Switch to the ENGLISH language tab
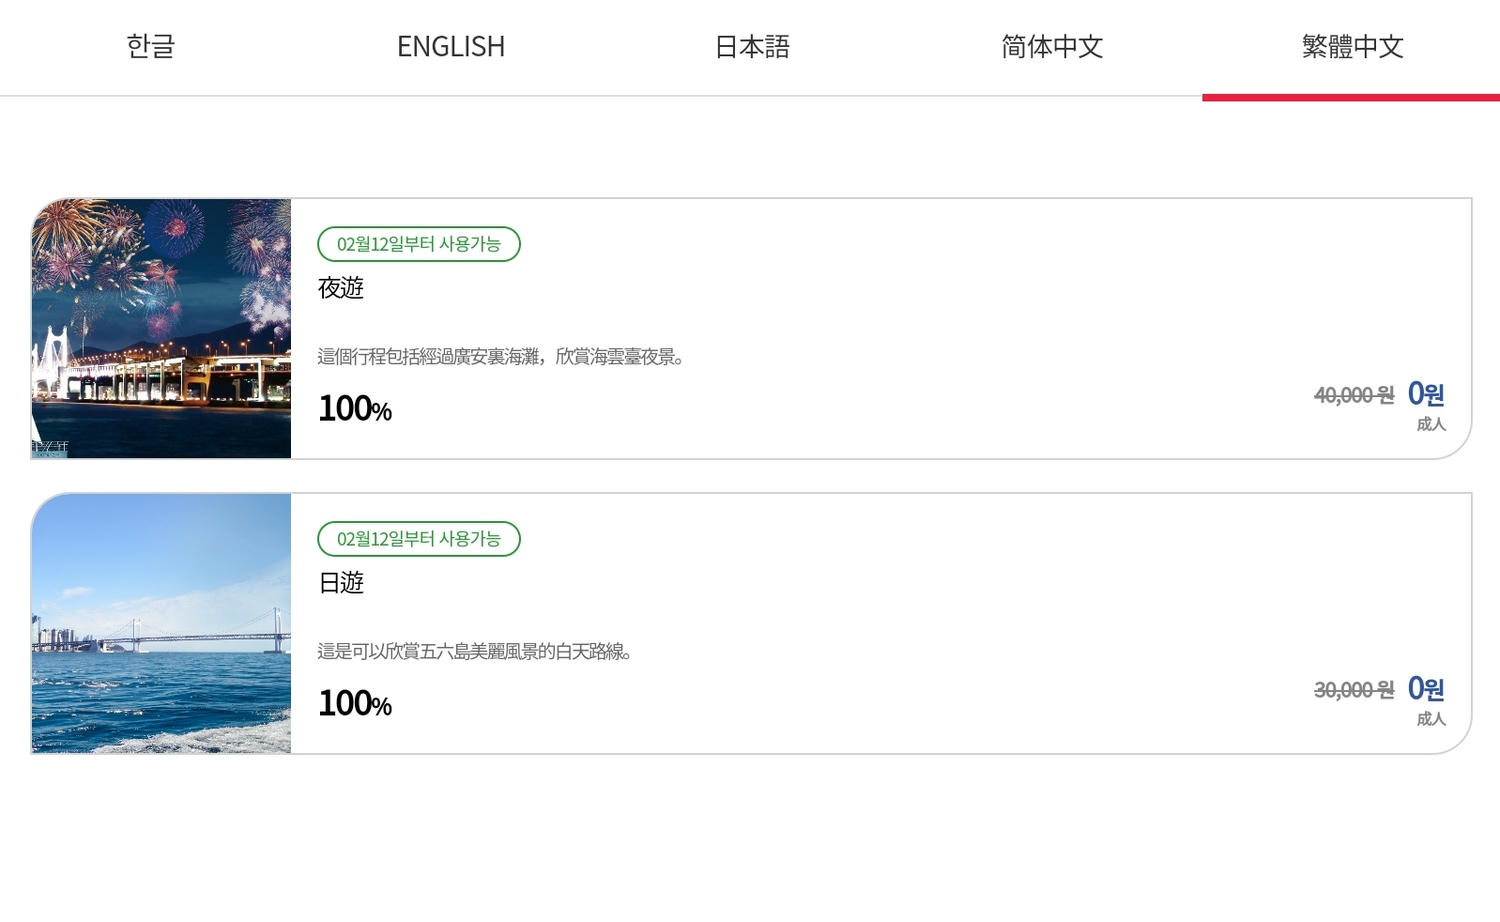 pyautogui.click(x=451, y=47)
